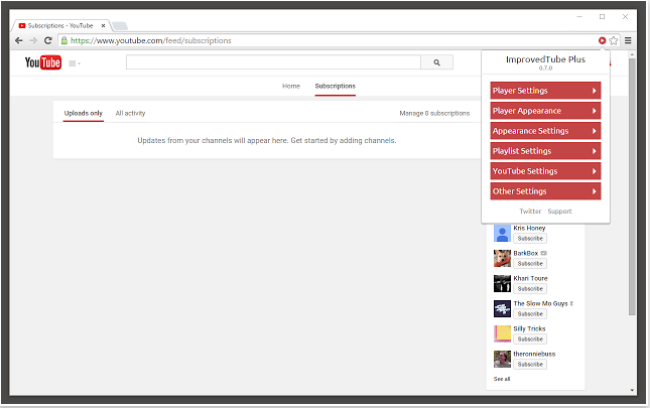The width and height of the screenshot is (650, 408).
Task: Click the browser address bar URL
Action: tap(151, 40)
